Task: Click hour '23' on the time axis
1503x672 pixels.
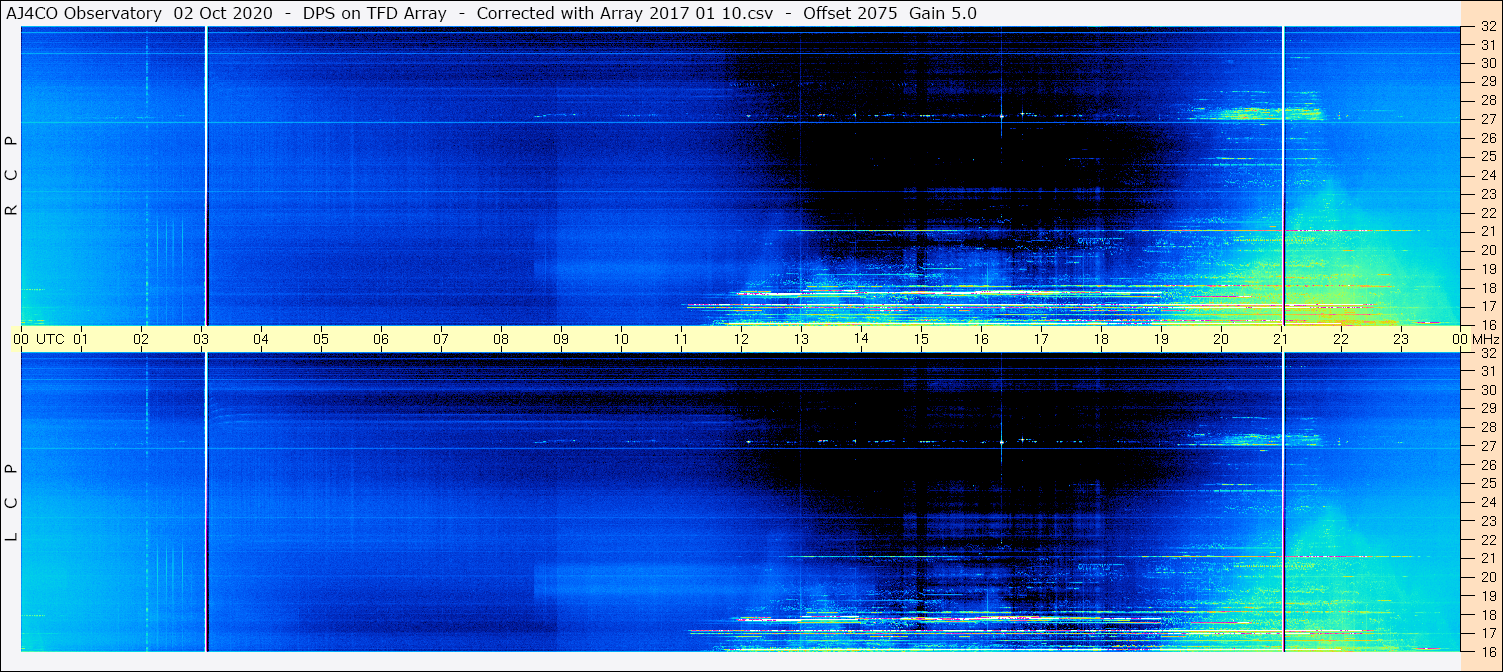Action: pyautogui.click(x=1401, y=339)
